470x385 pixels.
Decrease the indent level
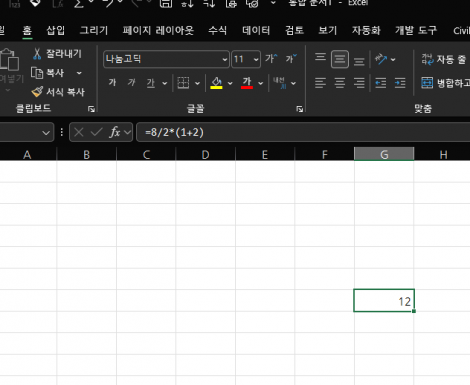pos(381,83)
